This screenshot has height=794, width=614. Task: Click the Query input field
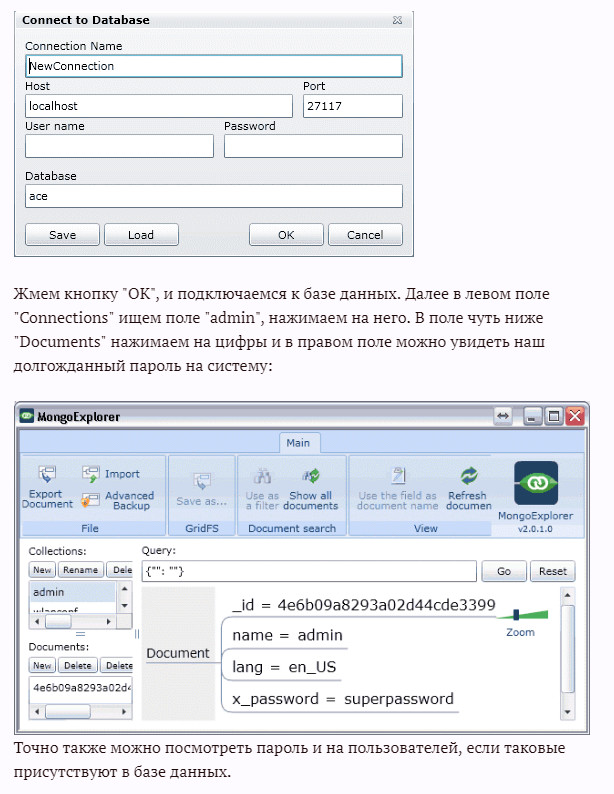tap(308, 571)
